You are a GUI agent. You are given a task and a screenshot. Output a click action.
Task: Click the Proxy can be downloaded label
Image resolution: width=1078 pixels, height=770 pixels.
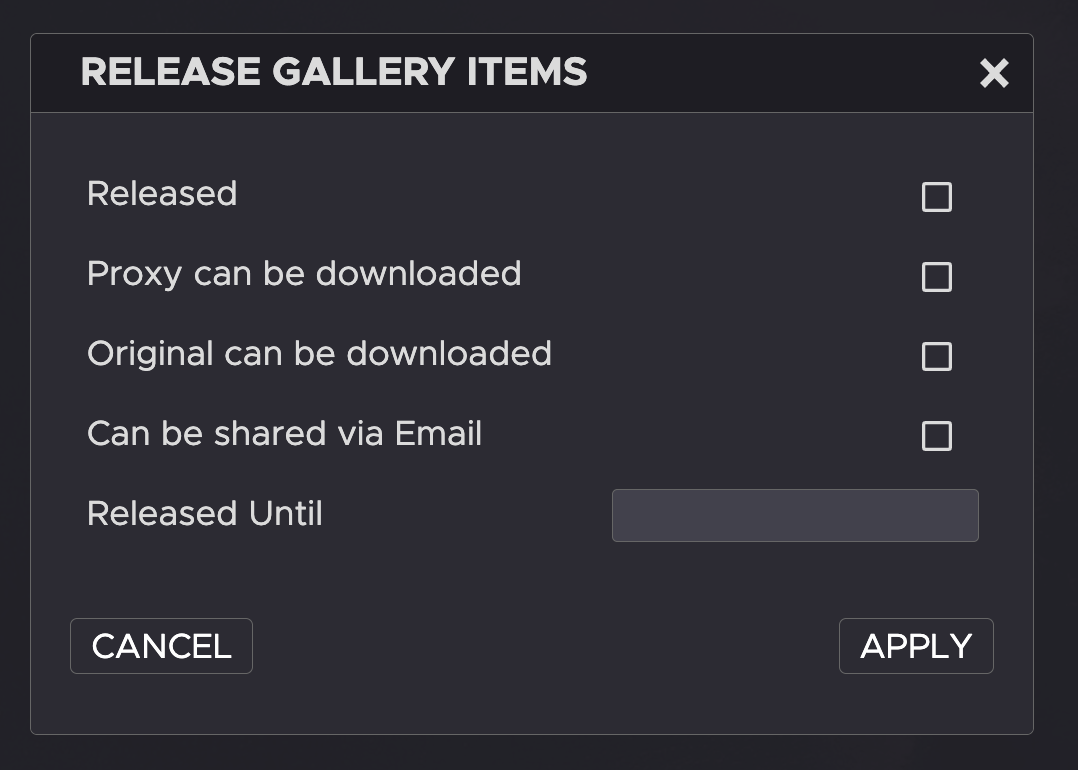[304, 273]
